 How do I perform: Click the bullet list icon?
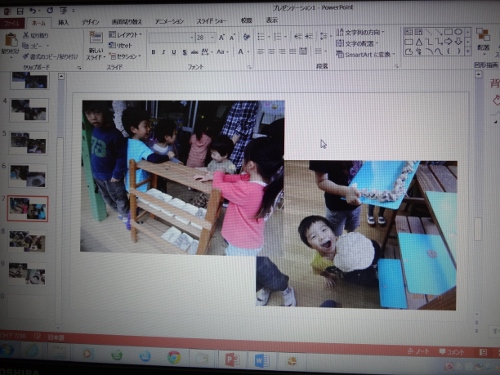coord(261,37)
